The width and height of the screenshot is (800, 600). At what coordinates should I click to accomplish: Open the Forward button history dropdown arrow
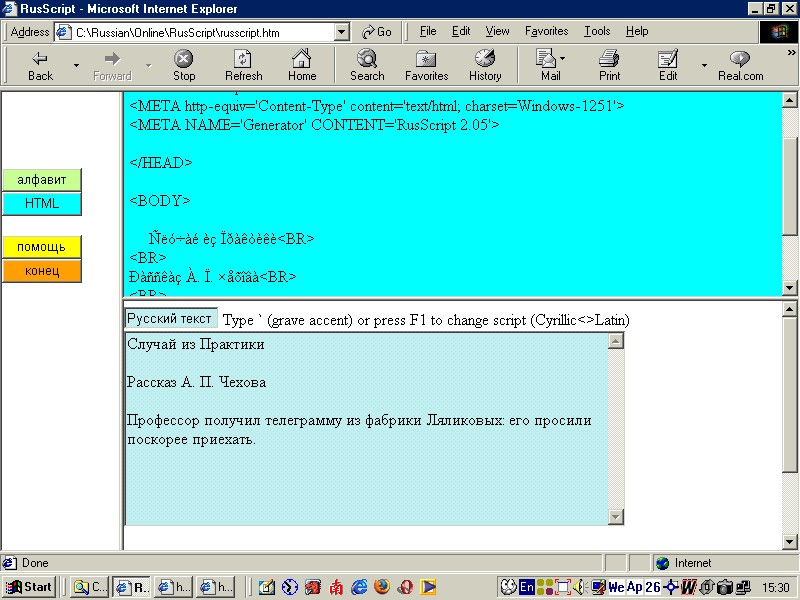tap(148, 65)
